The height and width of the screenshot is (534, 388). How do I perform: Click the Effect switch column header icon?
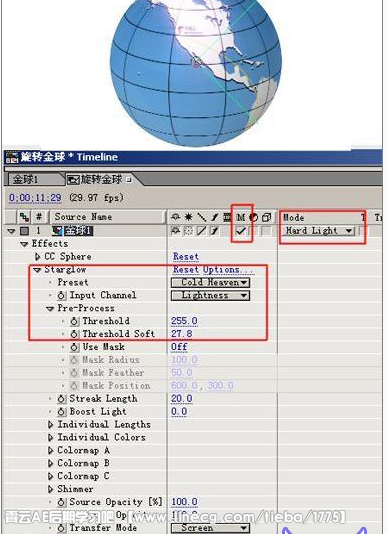click(215, 217)
